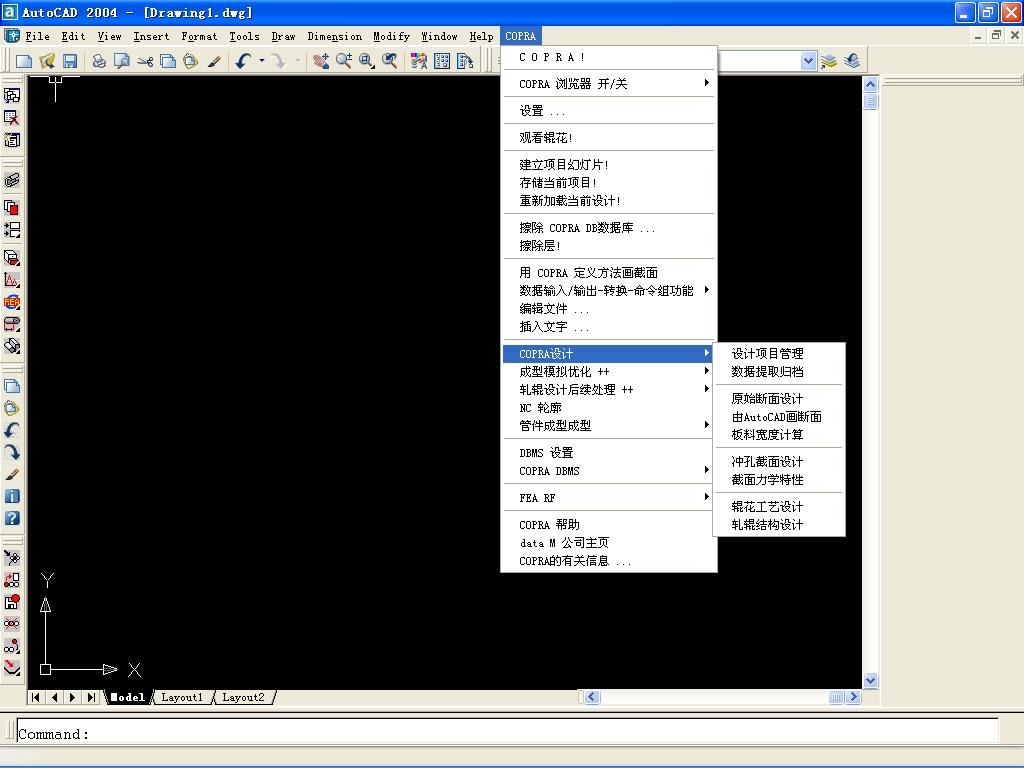Image resolution: width=1024 pixels, height=768 pixels.
Task: Click the Properties palette icon
Action: tap(419, 61)
